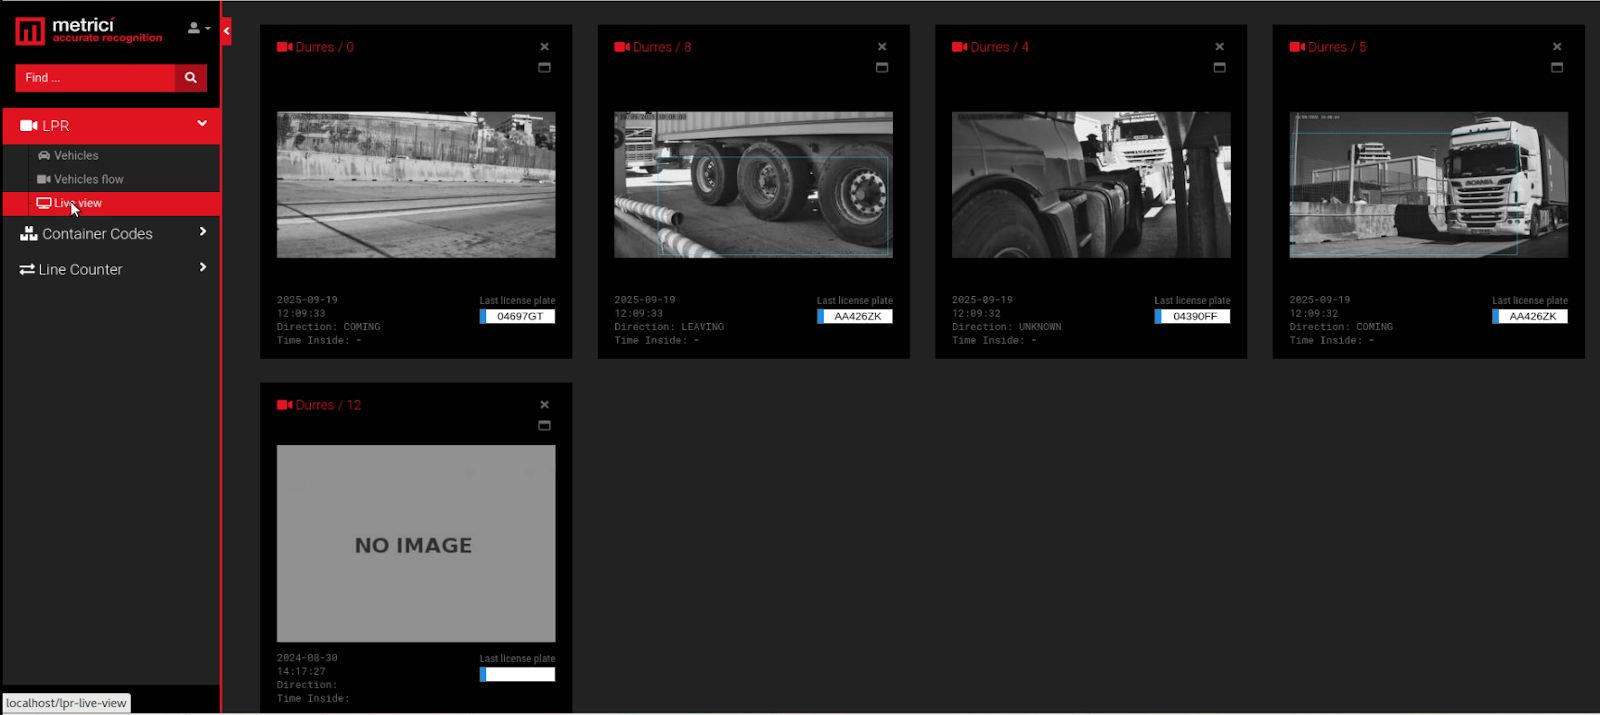The width and height of the screenshot is (1600, 715).
Task: Click the Metrici logo
Action: pos(88,31)
